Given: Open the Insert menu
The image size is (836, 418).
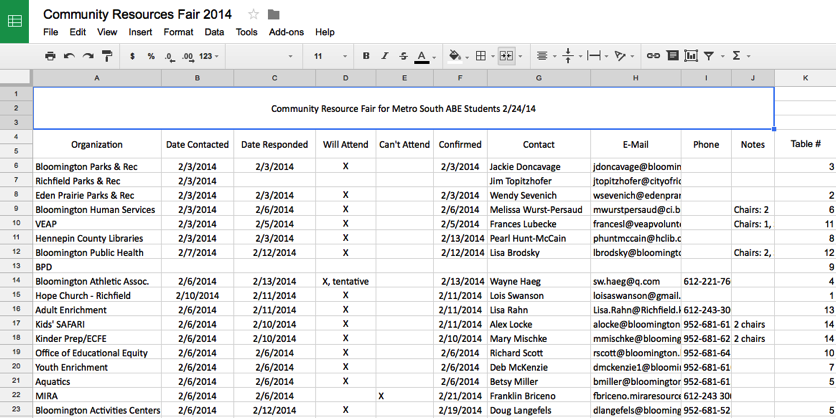Looking at the screenshot, I should point(140,32).
